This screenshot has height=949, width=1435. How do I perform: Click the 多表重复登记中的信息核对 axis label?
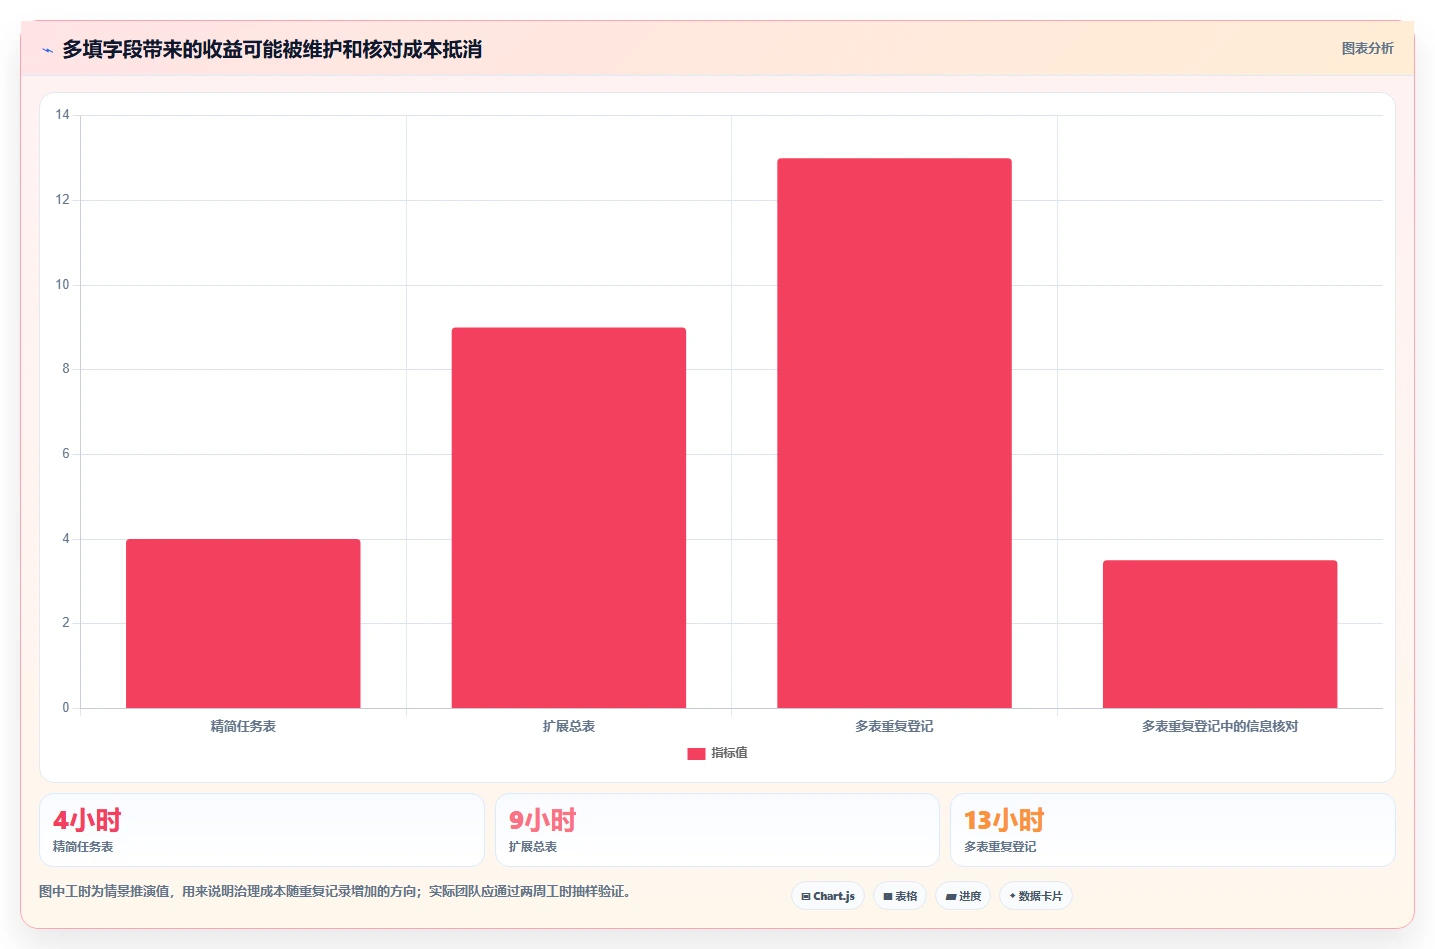(1220, 726)
